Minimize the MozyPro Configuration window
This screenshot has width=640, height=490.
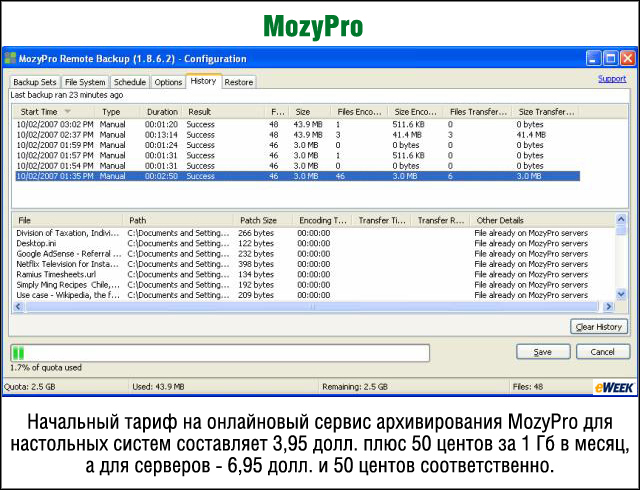coord(593,58)
